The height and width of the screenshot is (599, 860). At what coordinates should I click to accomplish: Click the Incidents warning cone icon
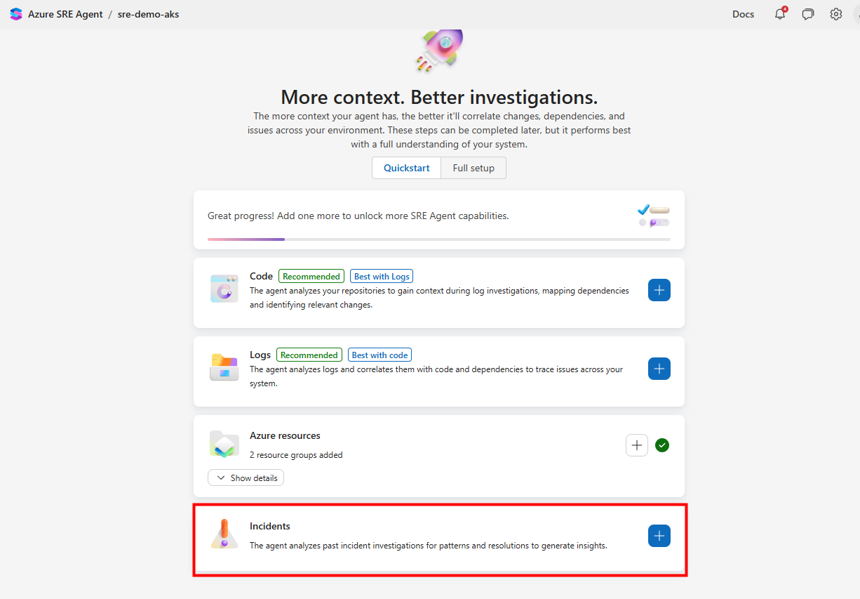point(224,534)
